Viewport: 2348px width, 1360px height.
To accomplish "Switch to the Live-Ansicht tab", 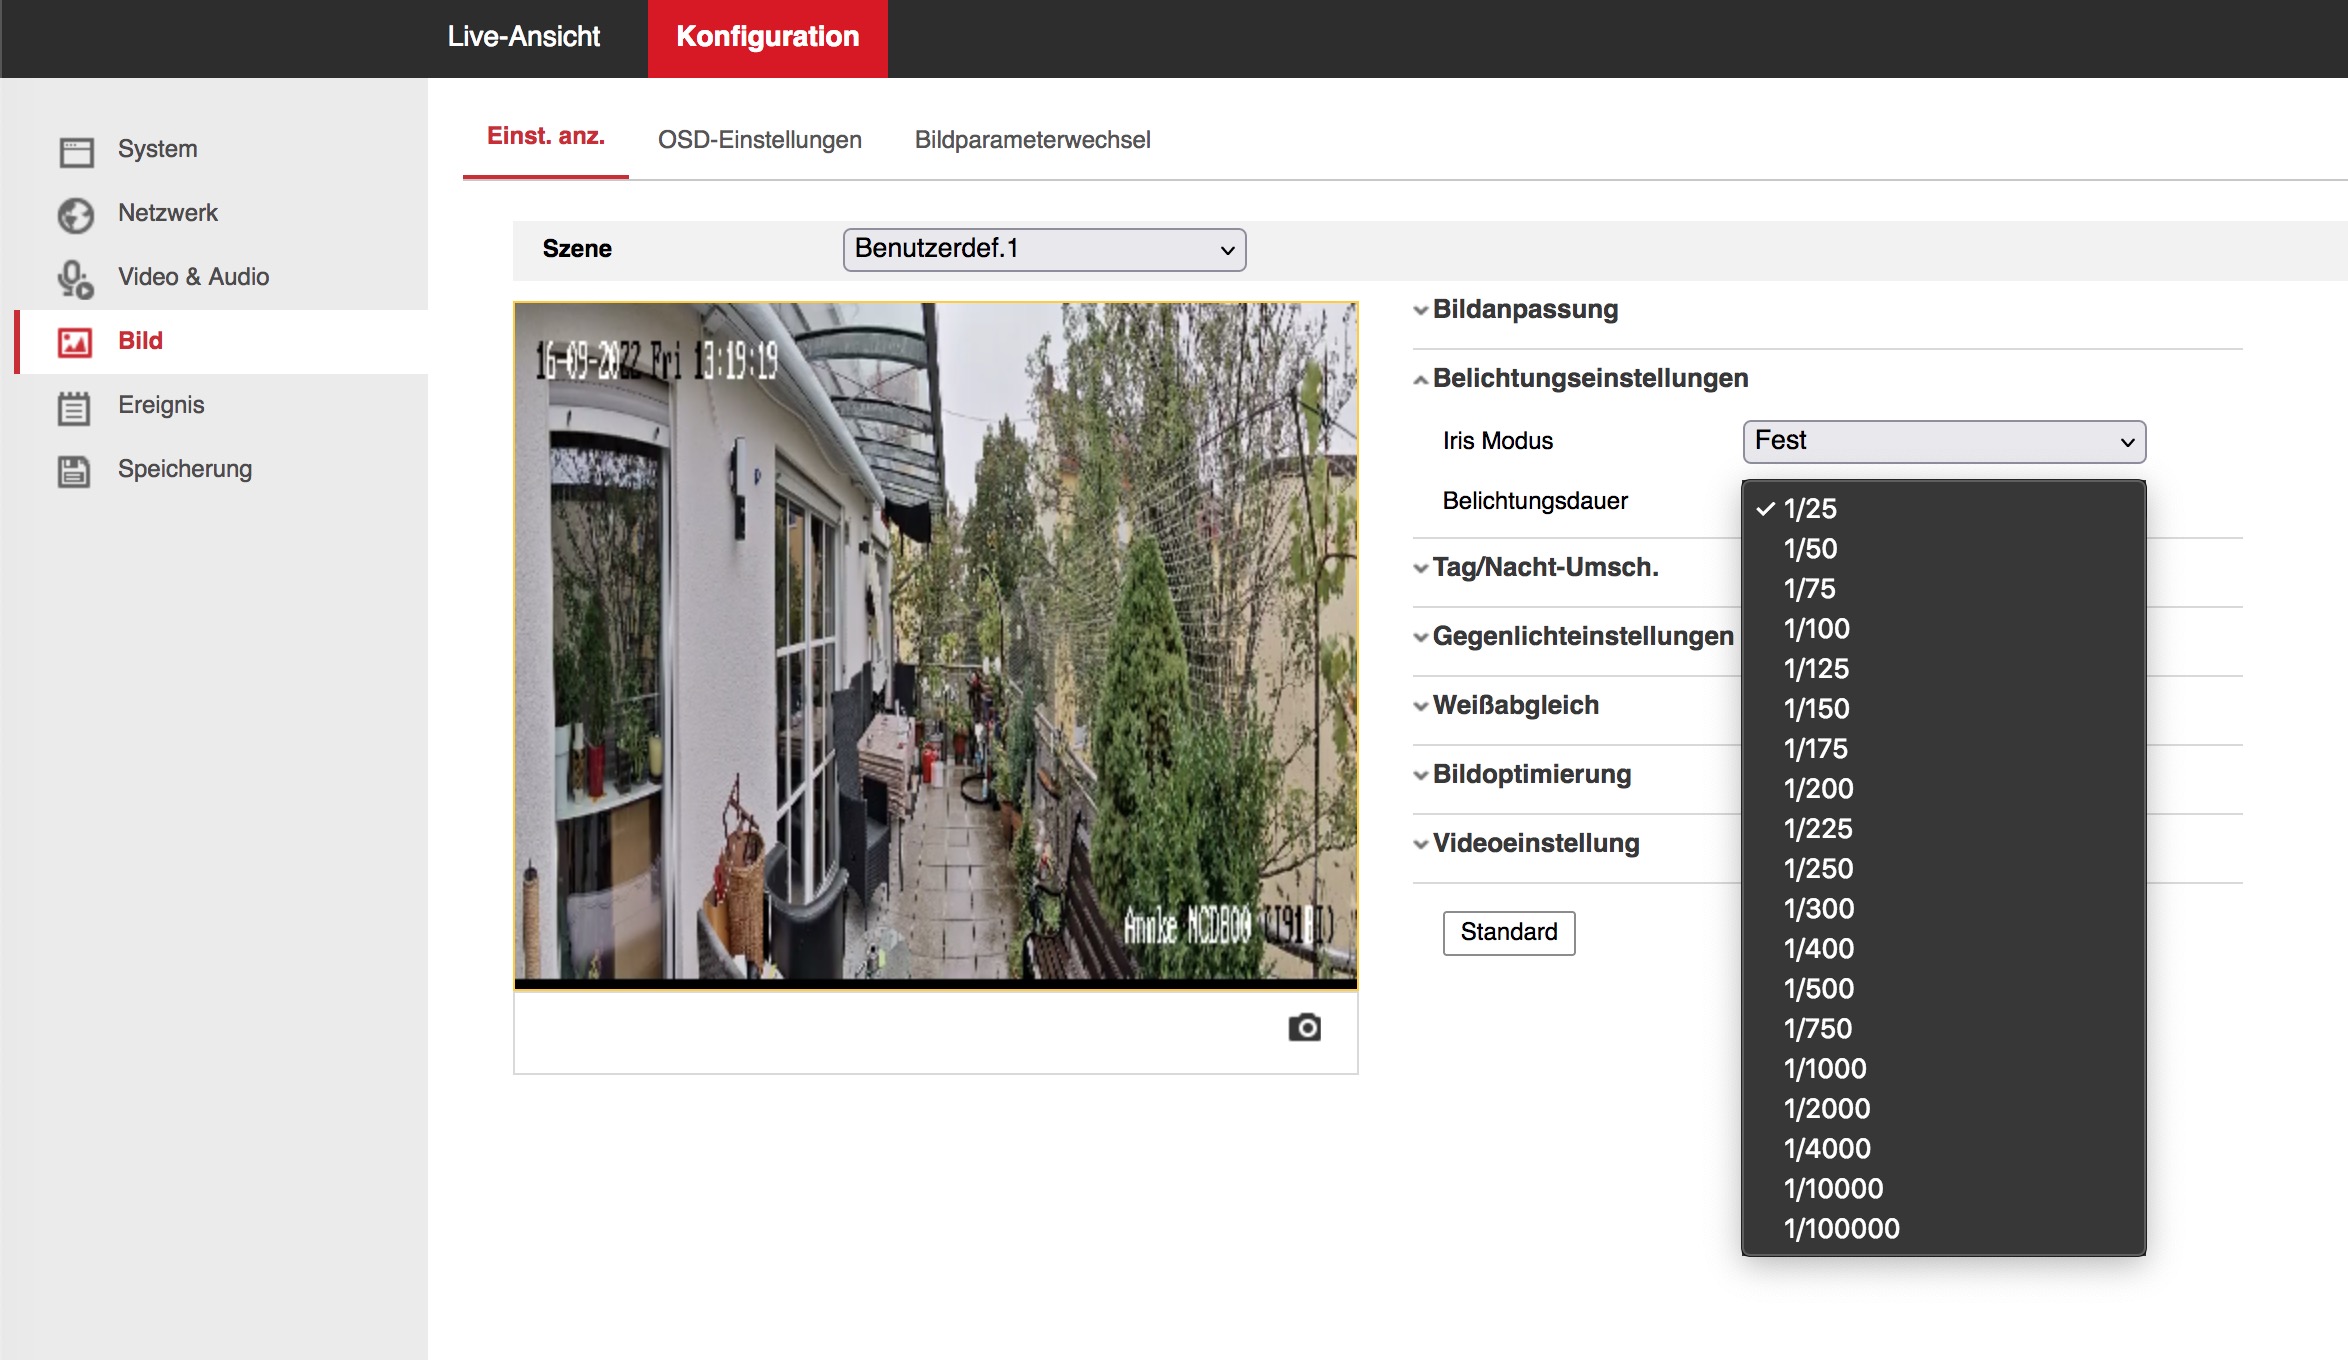I will tap(523, 38).
